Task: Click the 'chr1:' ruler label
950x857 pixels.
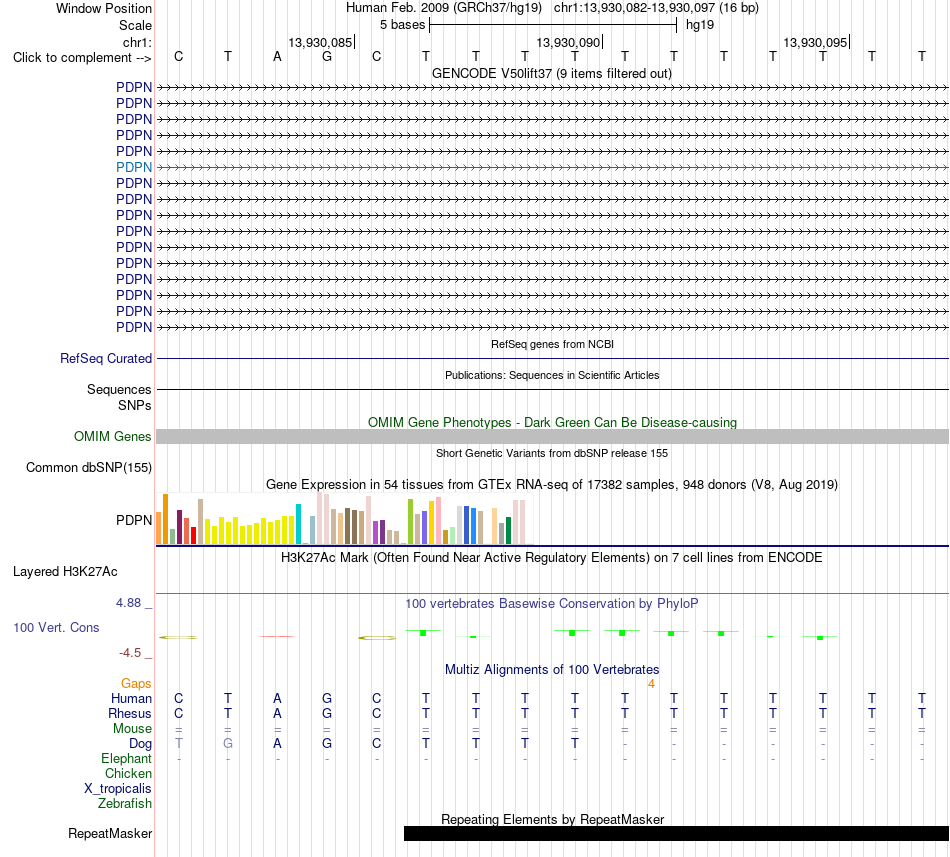Action: [137, 42]
